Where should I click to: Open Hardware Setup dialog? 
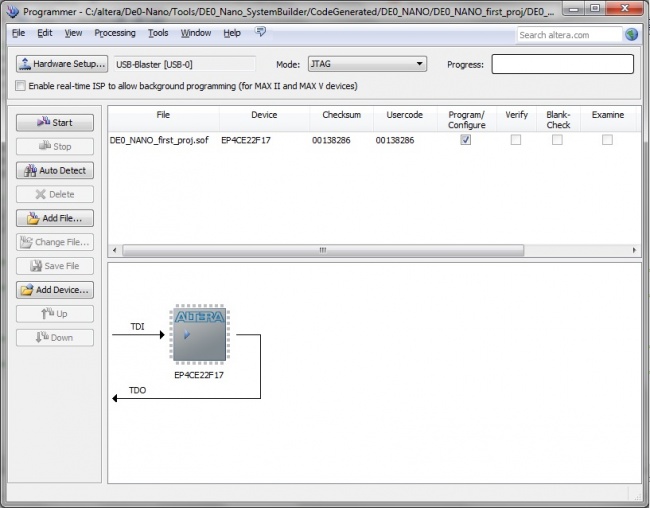pos(62,64)
